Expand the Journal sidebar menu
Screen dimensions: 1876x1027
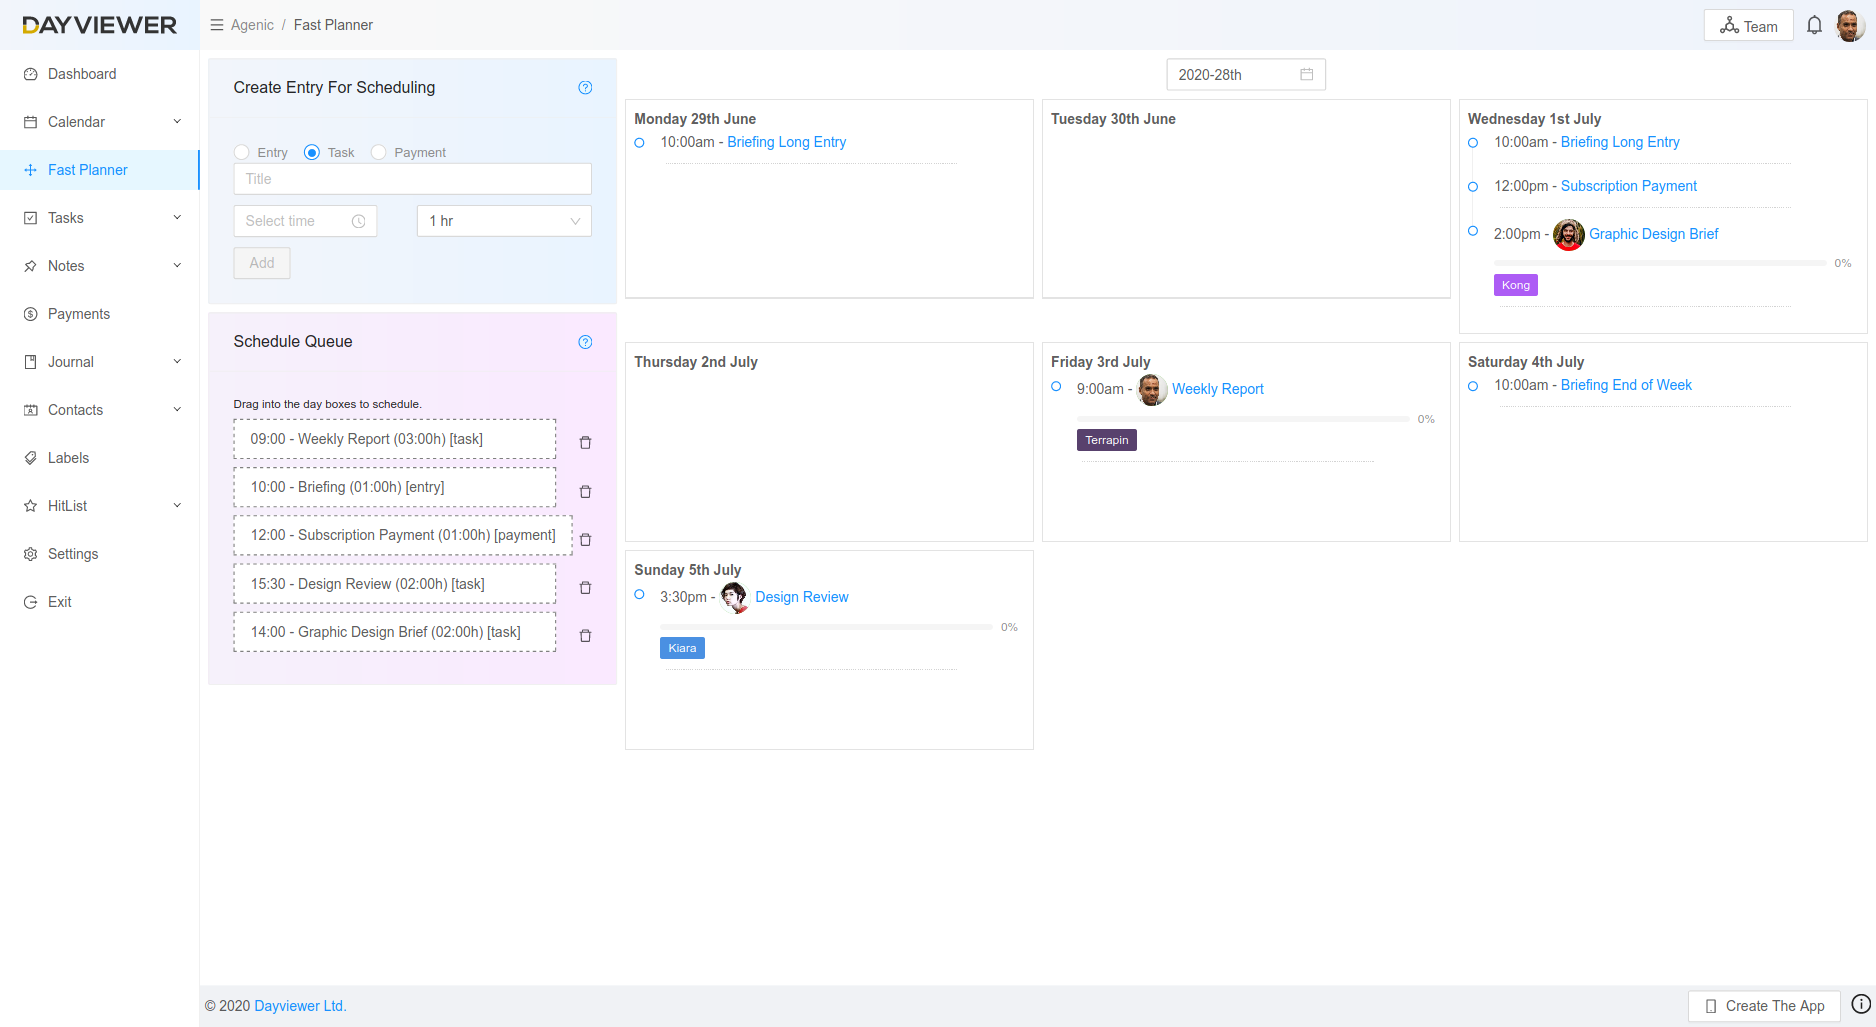point(100,362)
